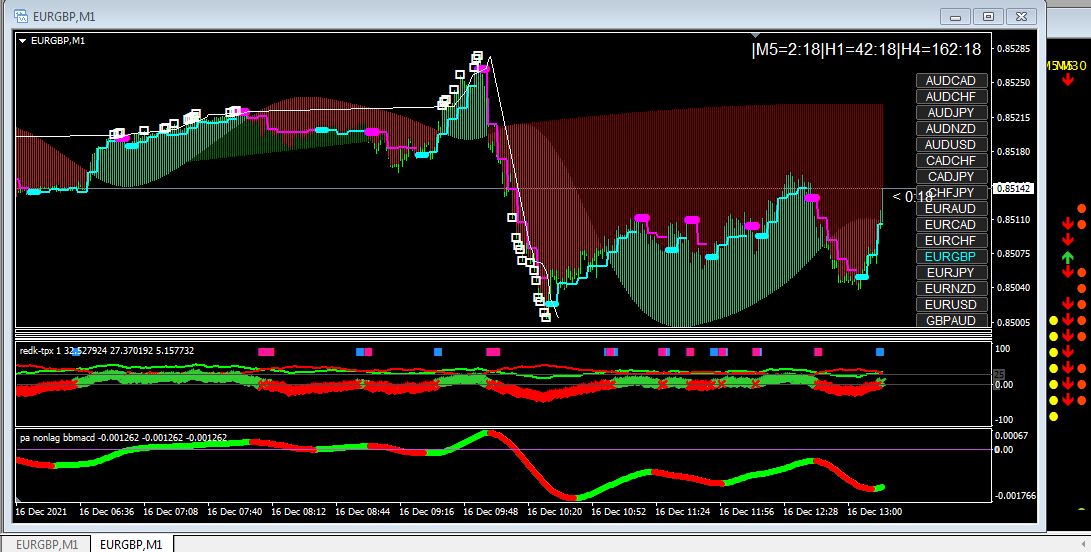This screenshot has height=552, width=1091.
Task: Click the top red down arrow under M30
Action: click(x=1068, y=80)
